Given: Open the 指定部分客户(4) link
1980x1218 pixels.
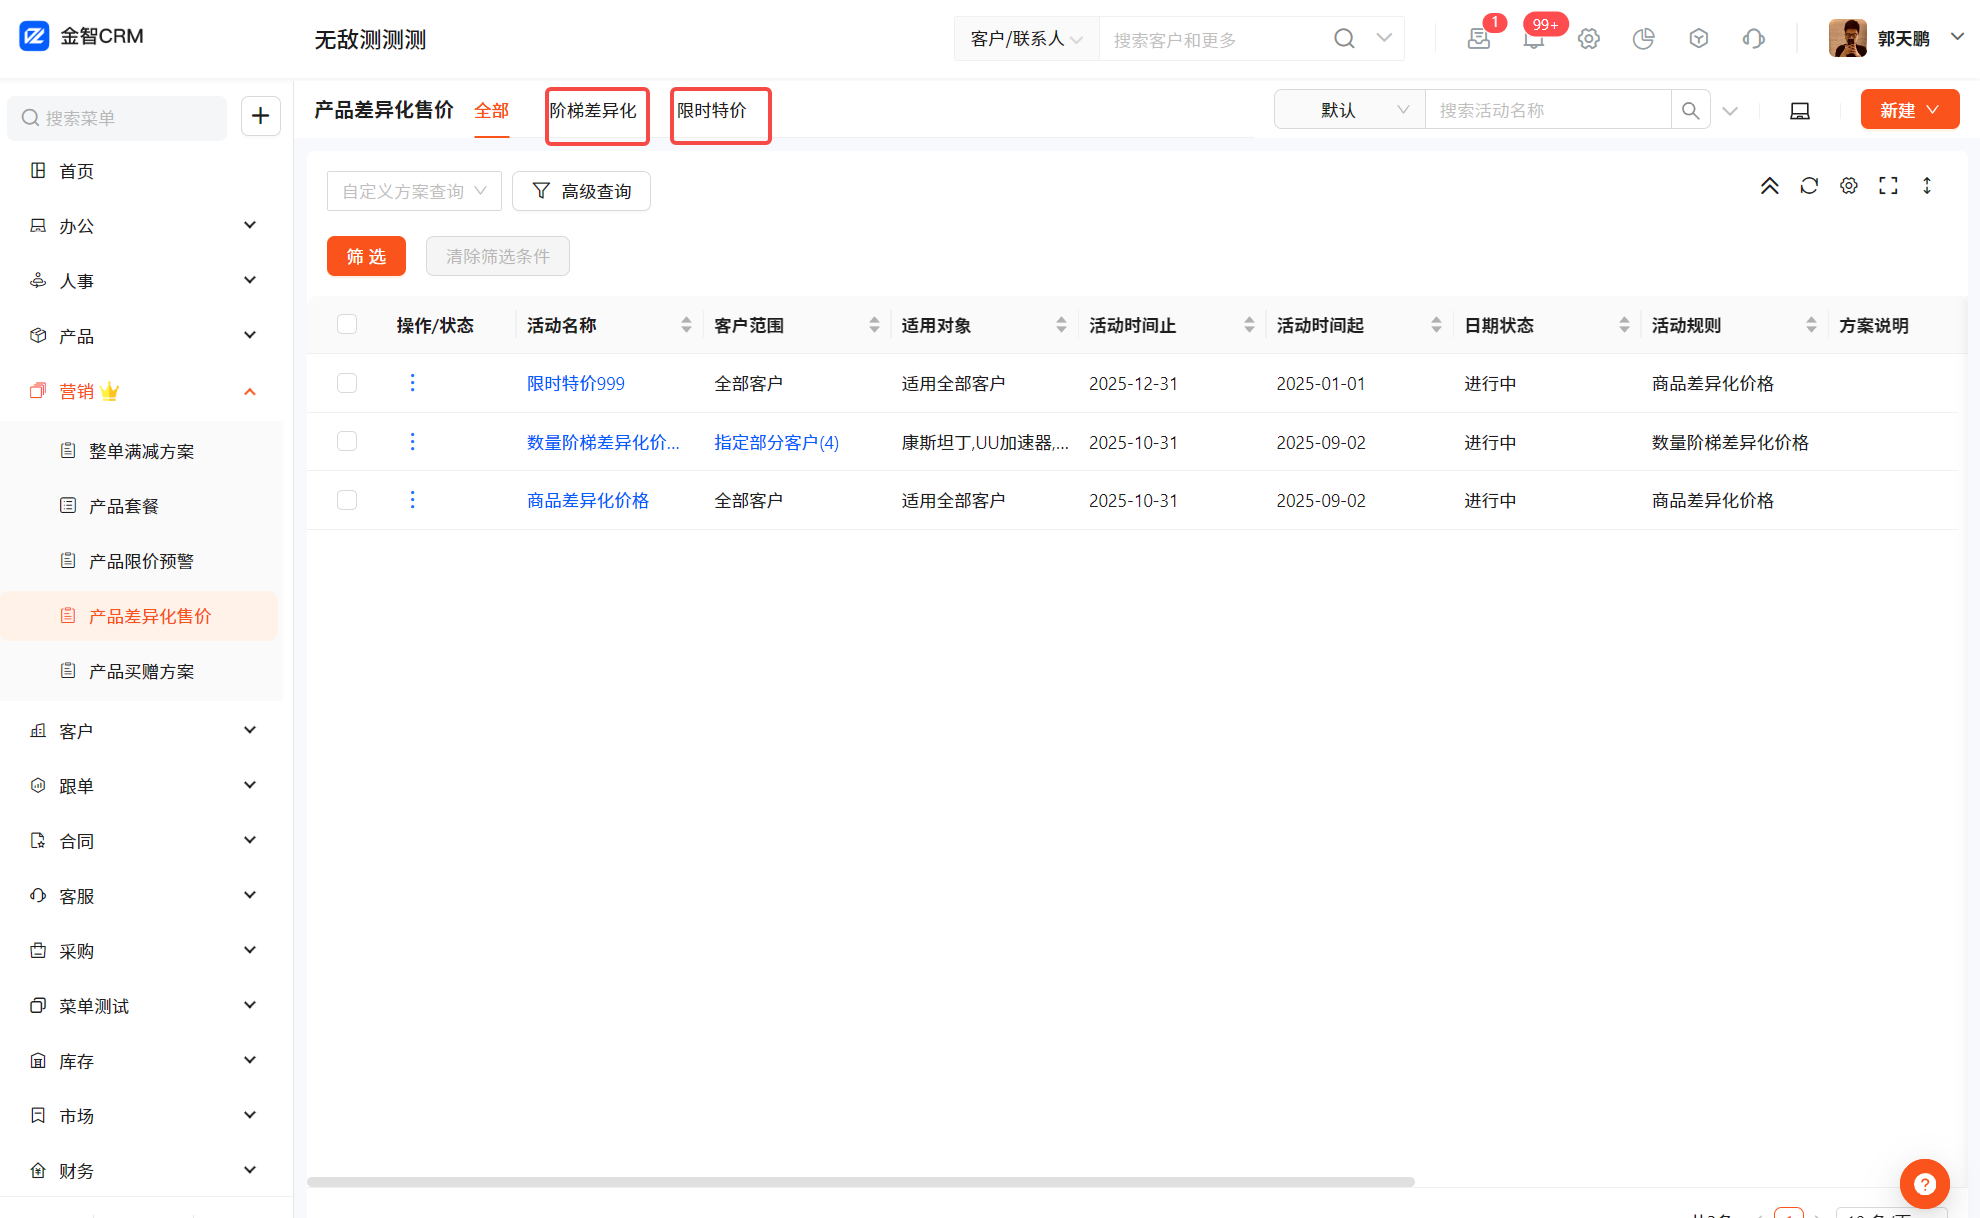Looking at the screenshot, I should pos(776,442).
